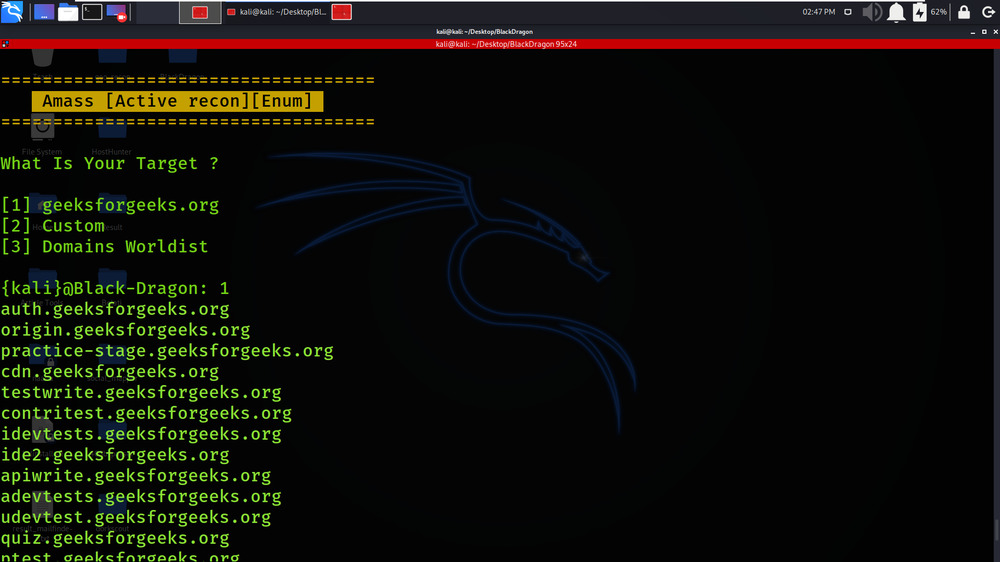This screenshot has height=562, width=1000.
Task: Click the second red window taskbar icon
Action: tap(342, 12)
